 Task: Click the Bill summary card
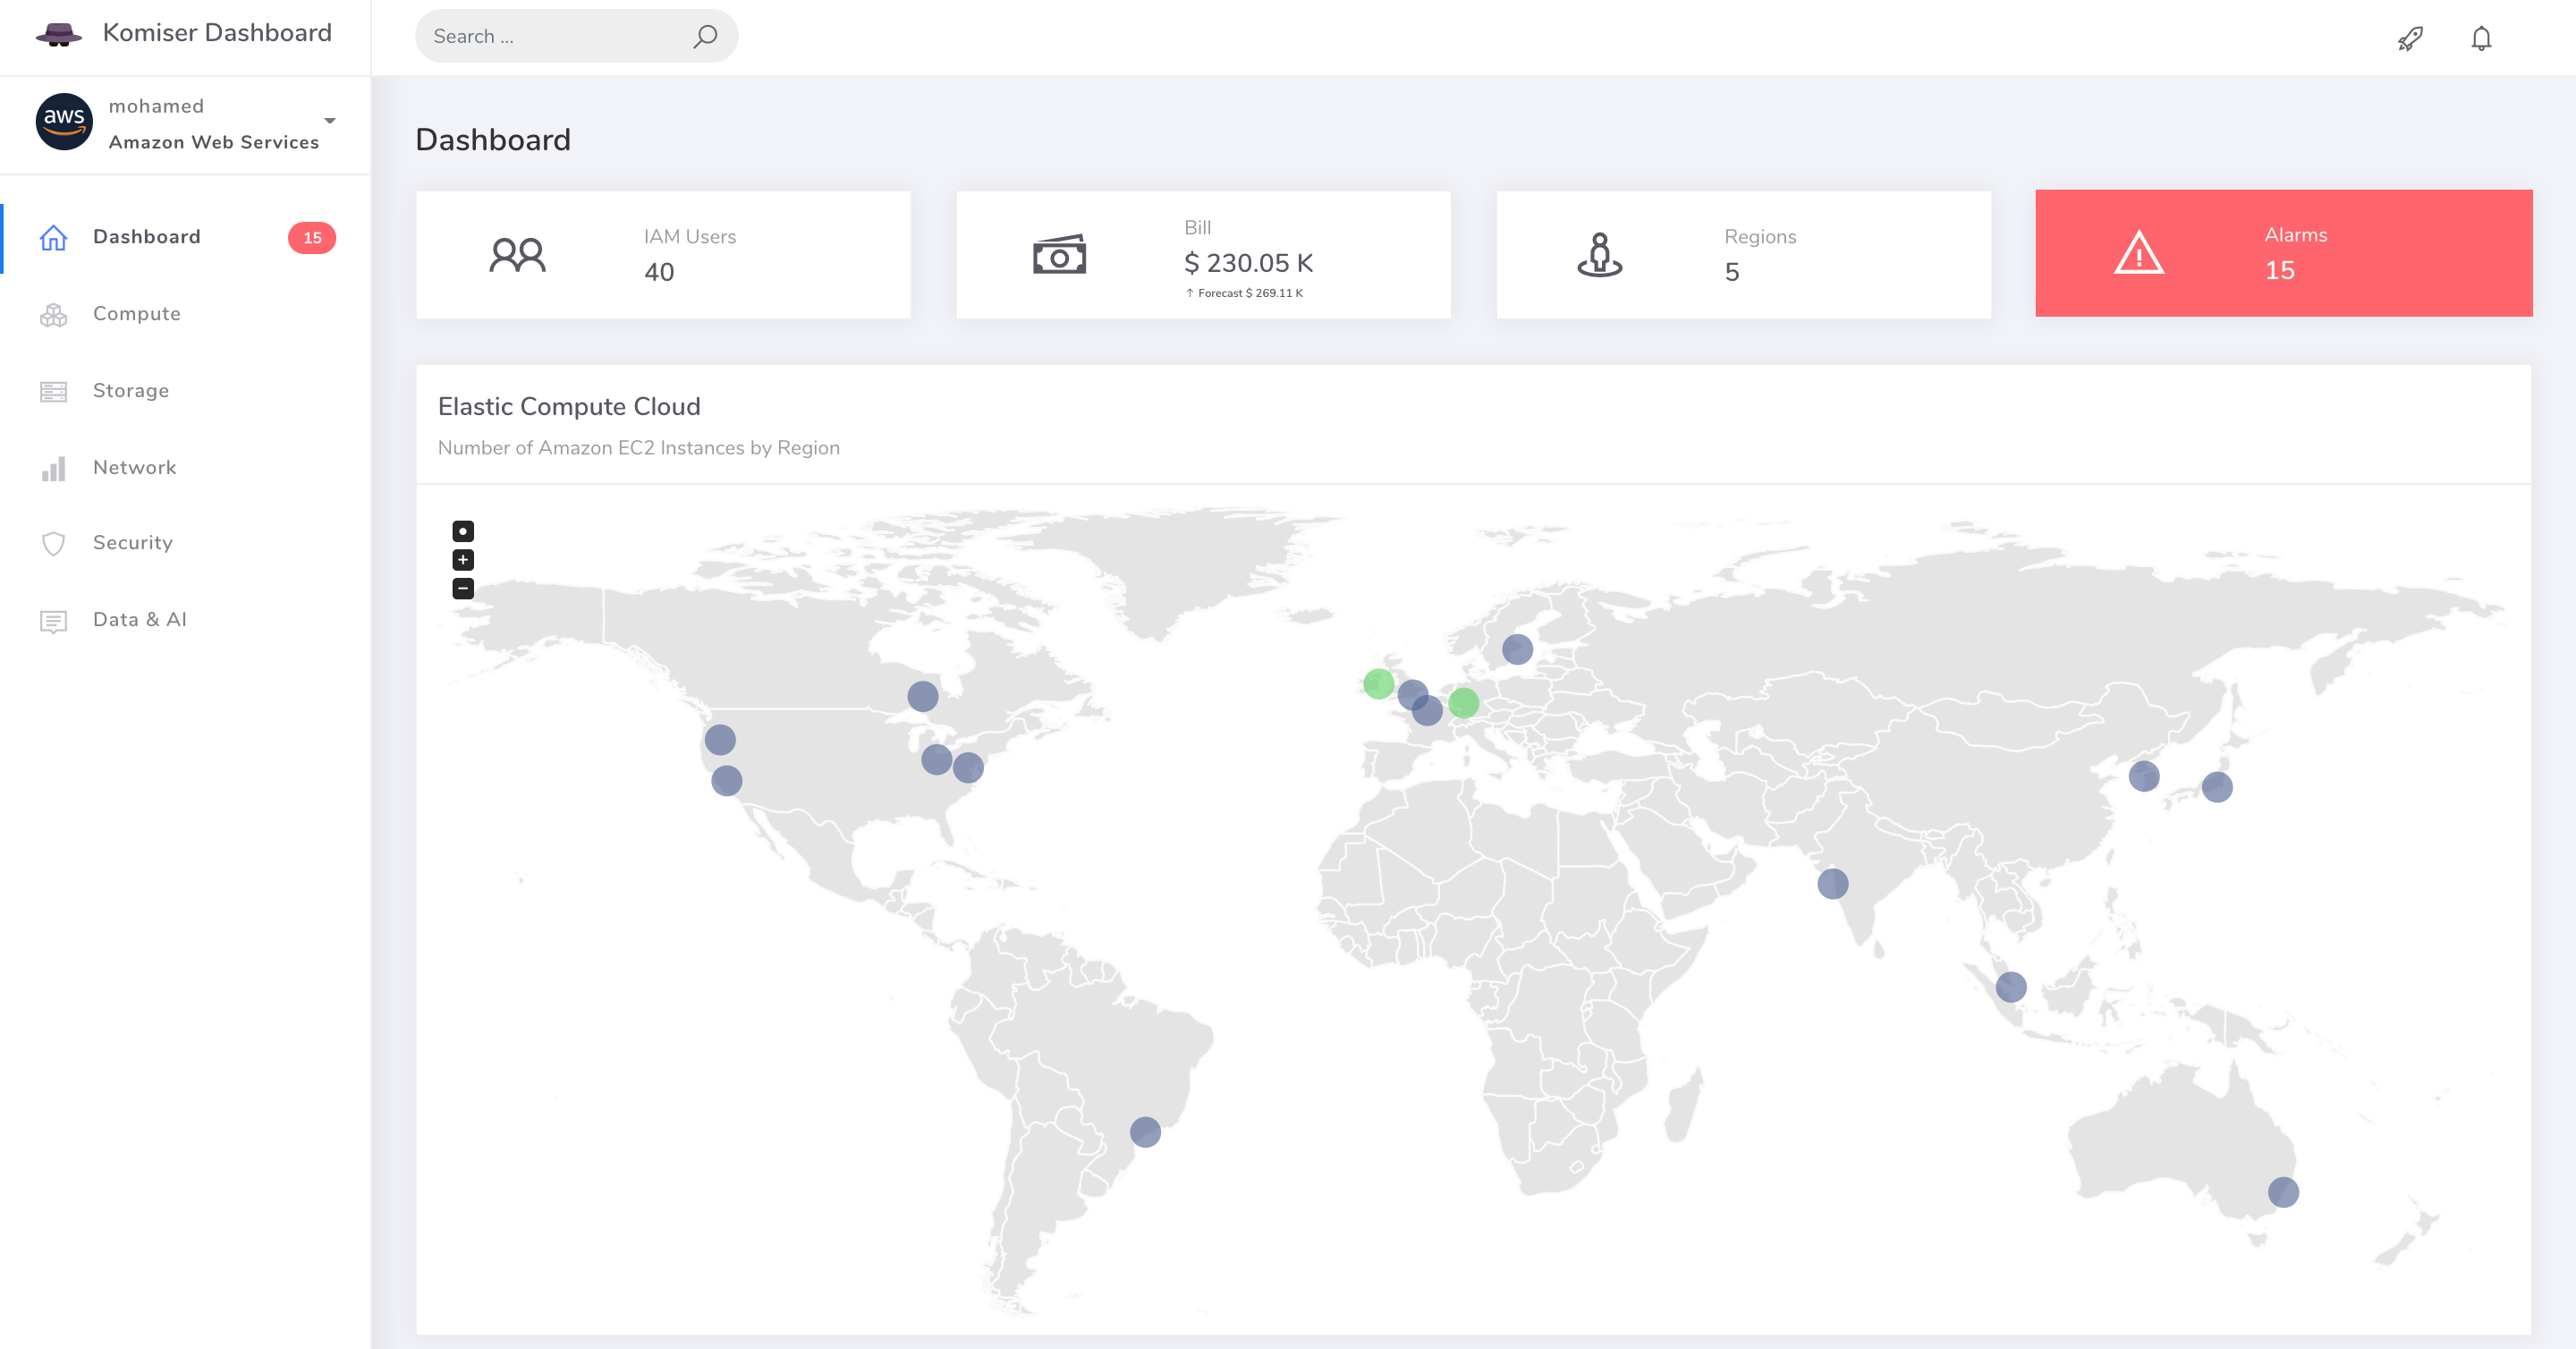point(1203,255)
